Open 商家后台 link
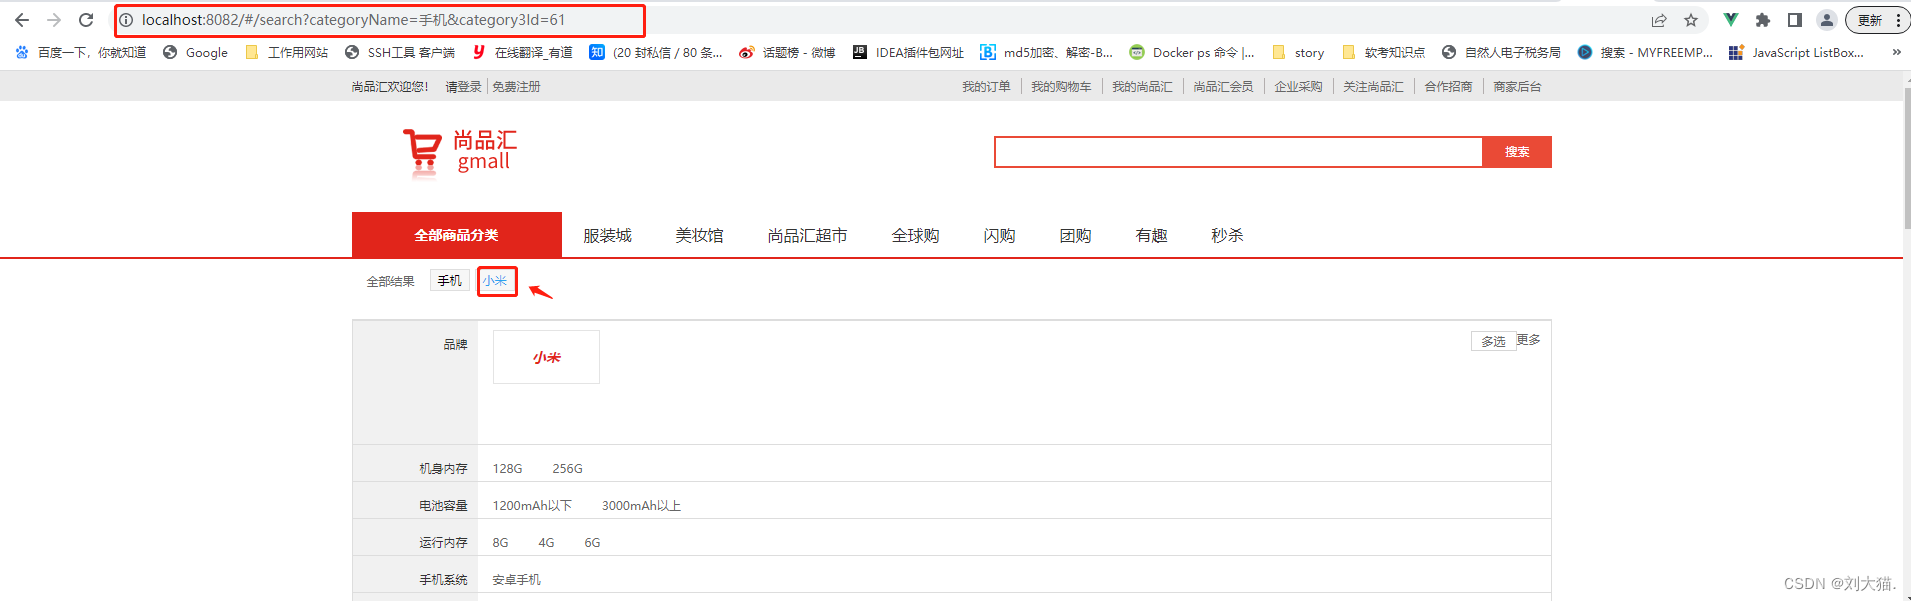 [x=1517, y=87]
